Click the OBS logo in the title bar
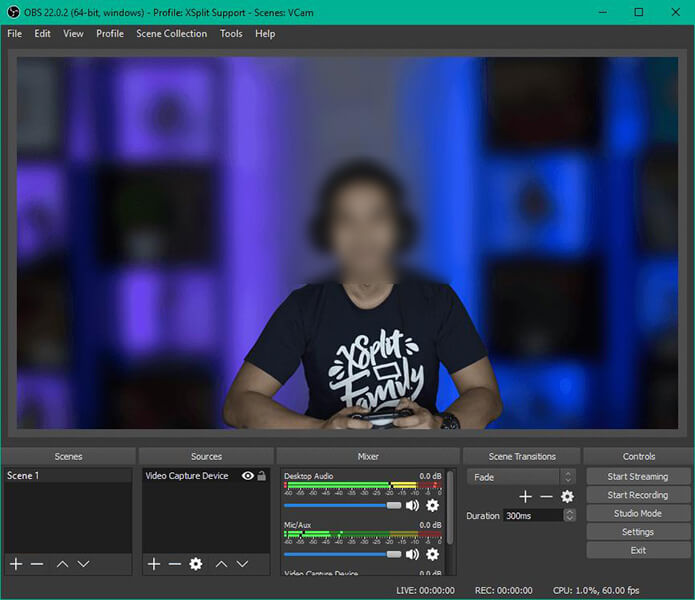695x600 pixels. pos(13,12)
